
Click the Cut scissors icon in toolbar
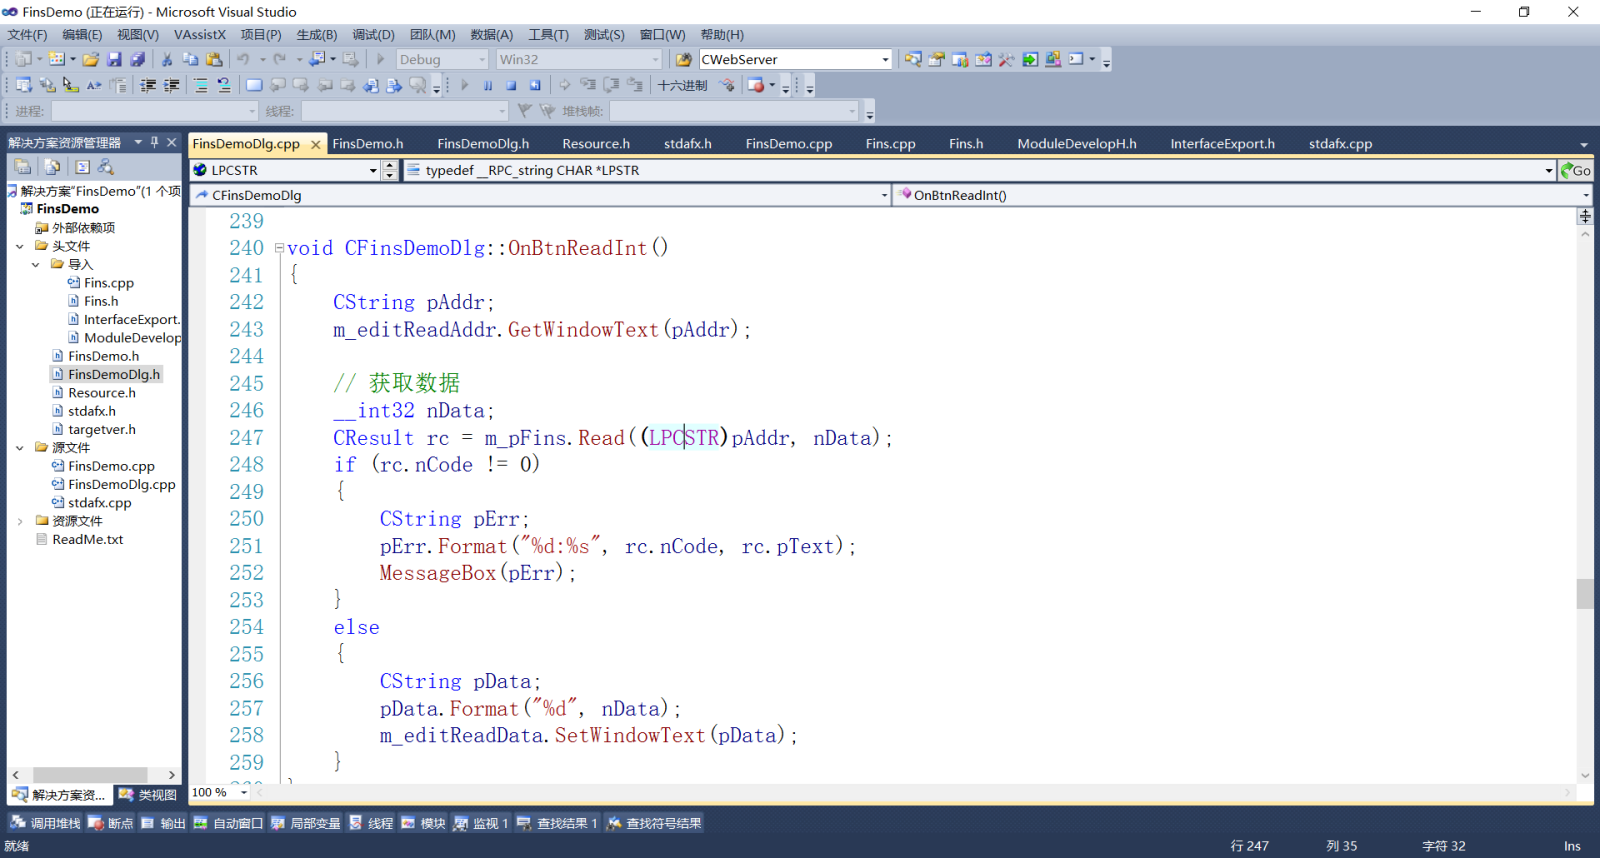click(x=167, y=60)
